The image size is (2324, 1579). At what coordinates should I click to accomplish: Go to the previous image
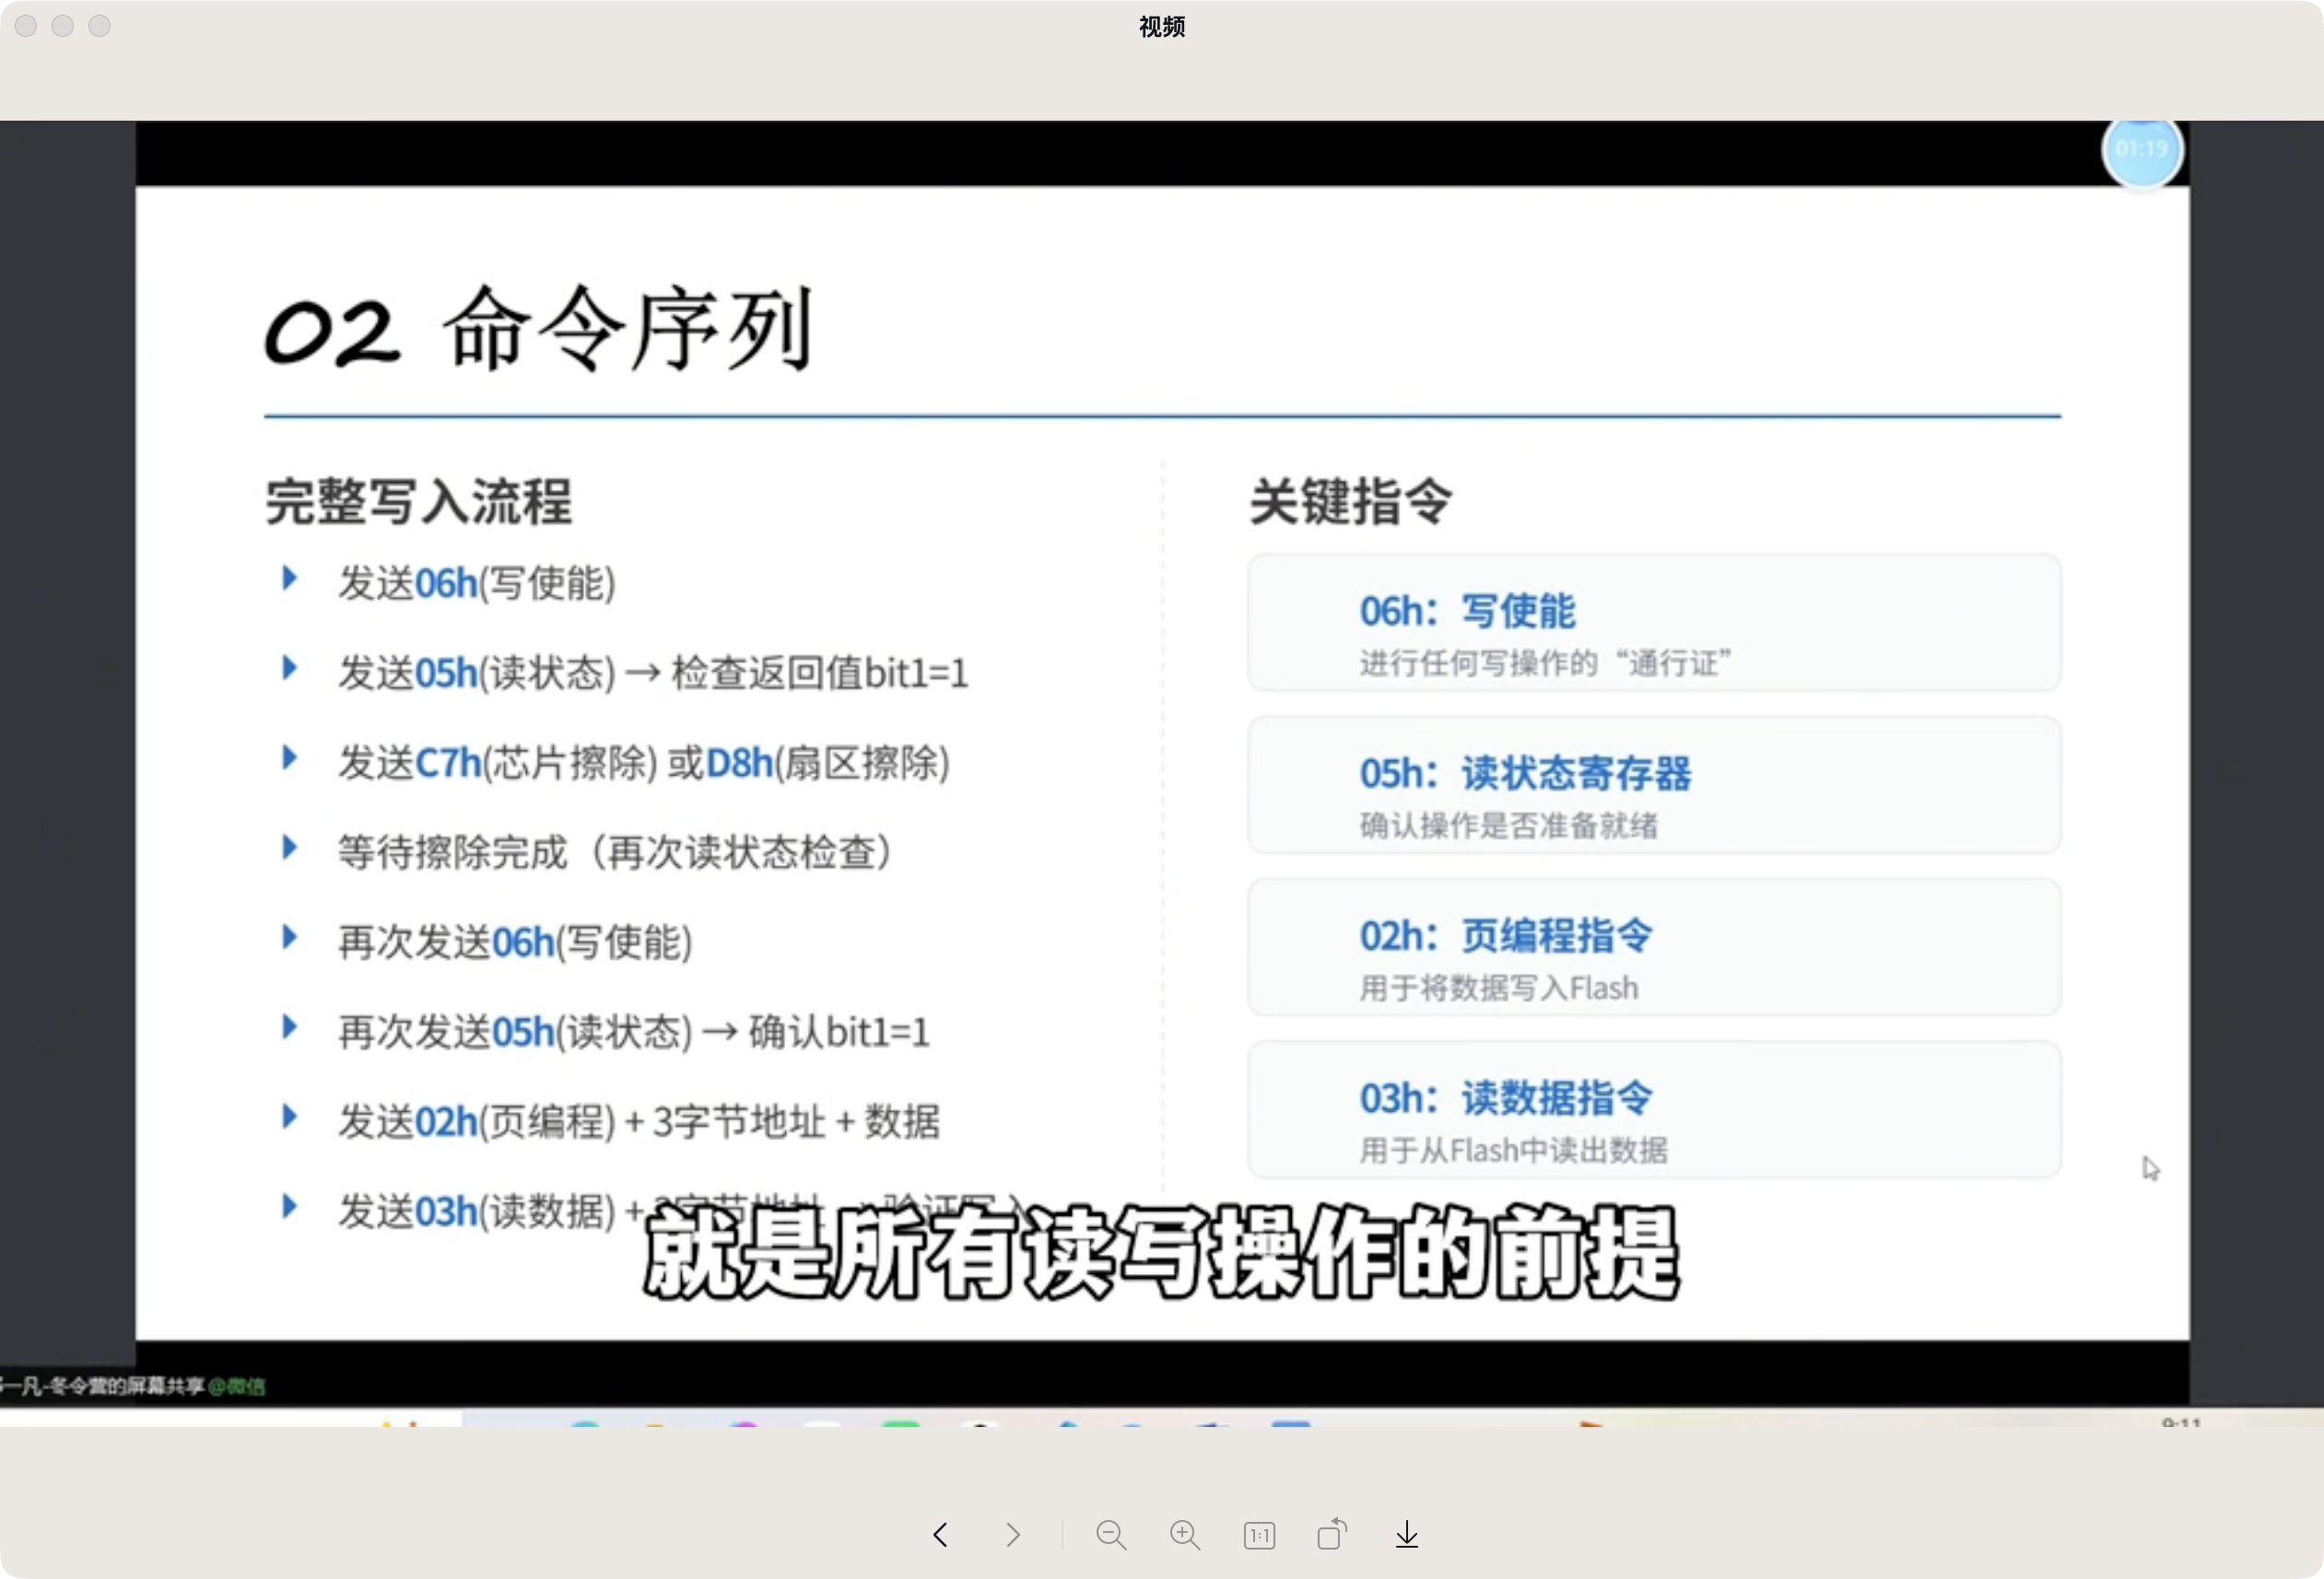(939, 1535)
